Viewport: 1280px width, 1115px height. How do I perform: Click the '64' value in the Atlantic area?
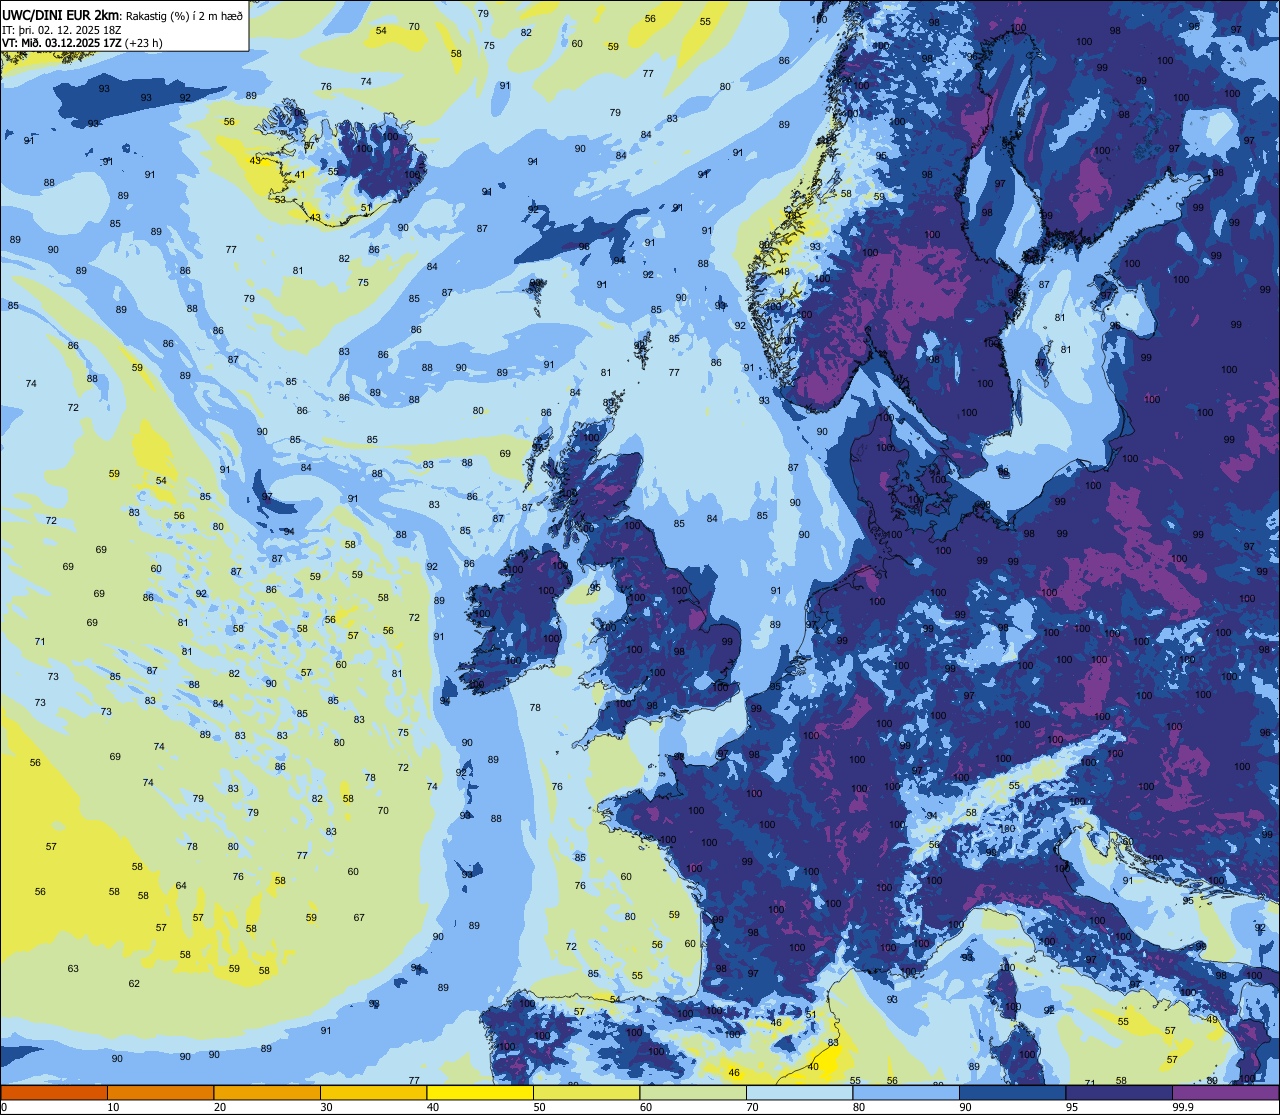181,885
